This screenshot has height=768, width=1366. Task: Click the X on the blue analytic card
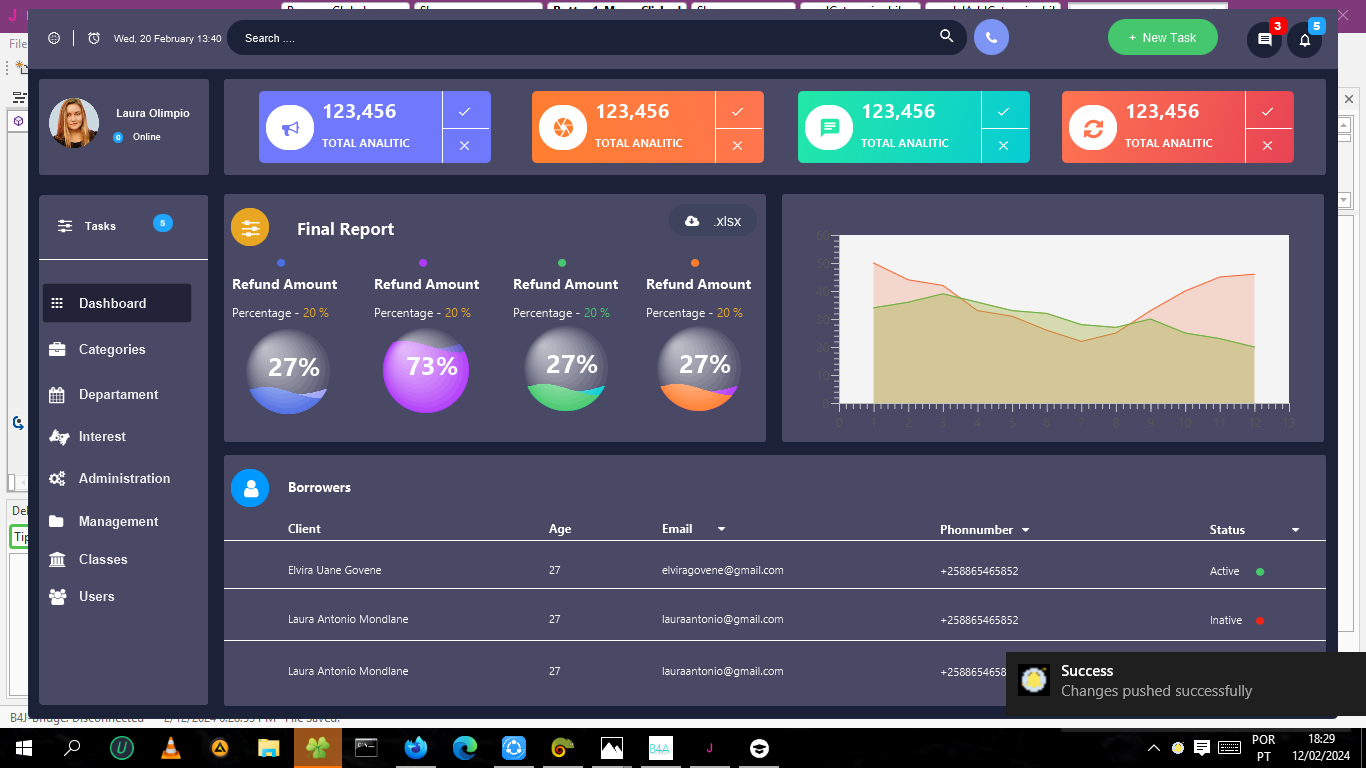coord(465,146)
